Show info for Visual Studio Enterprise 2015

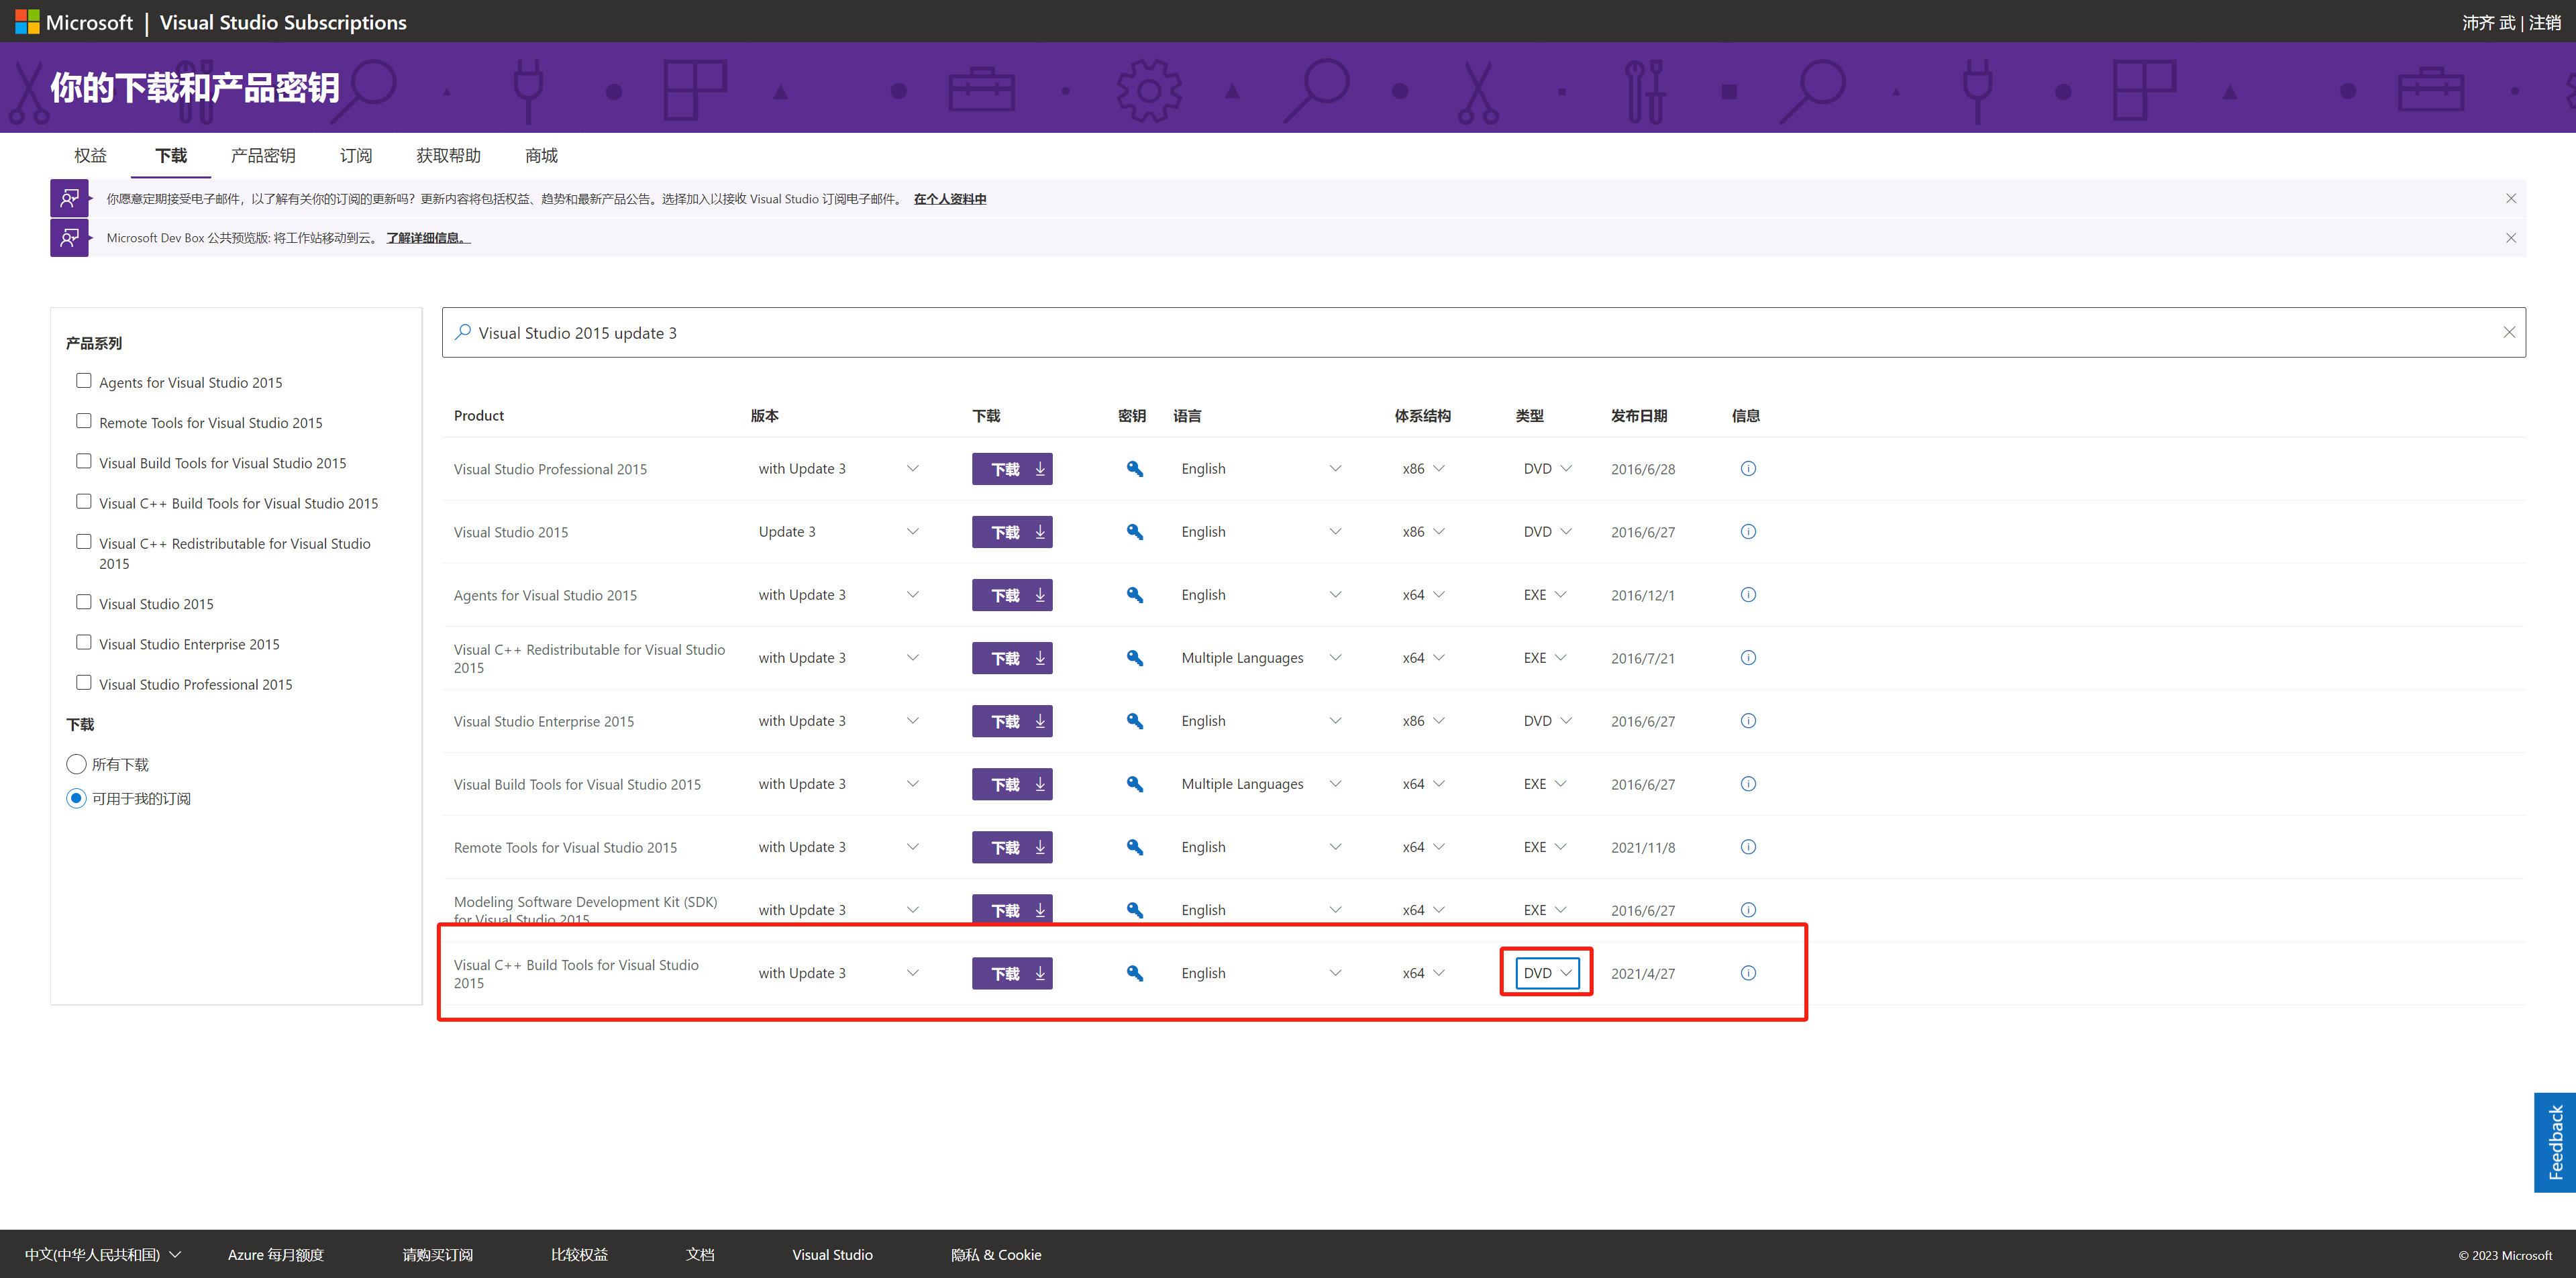click(x=1748, y=721)
